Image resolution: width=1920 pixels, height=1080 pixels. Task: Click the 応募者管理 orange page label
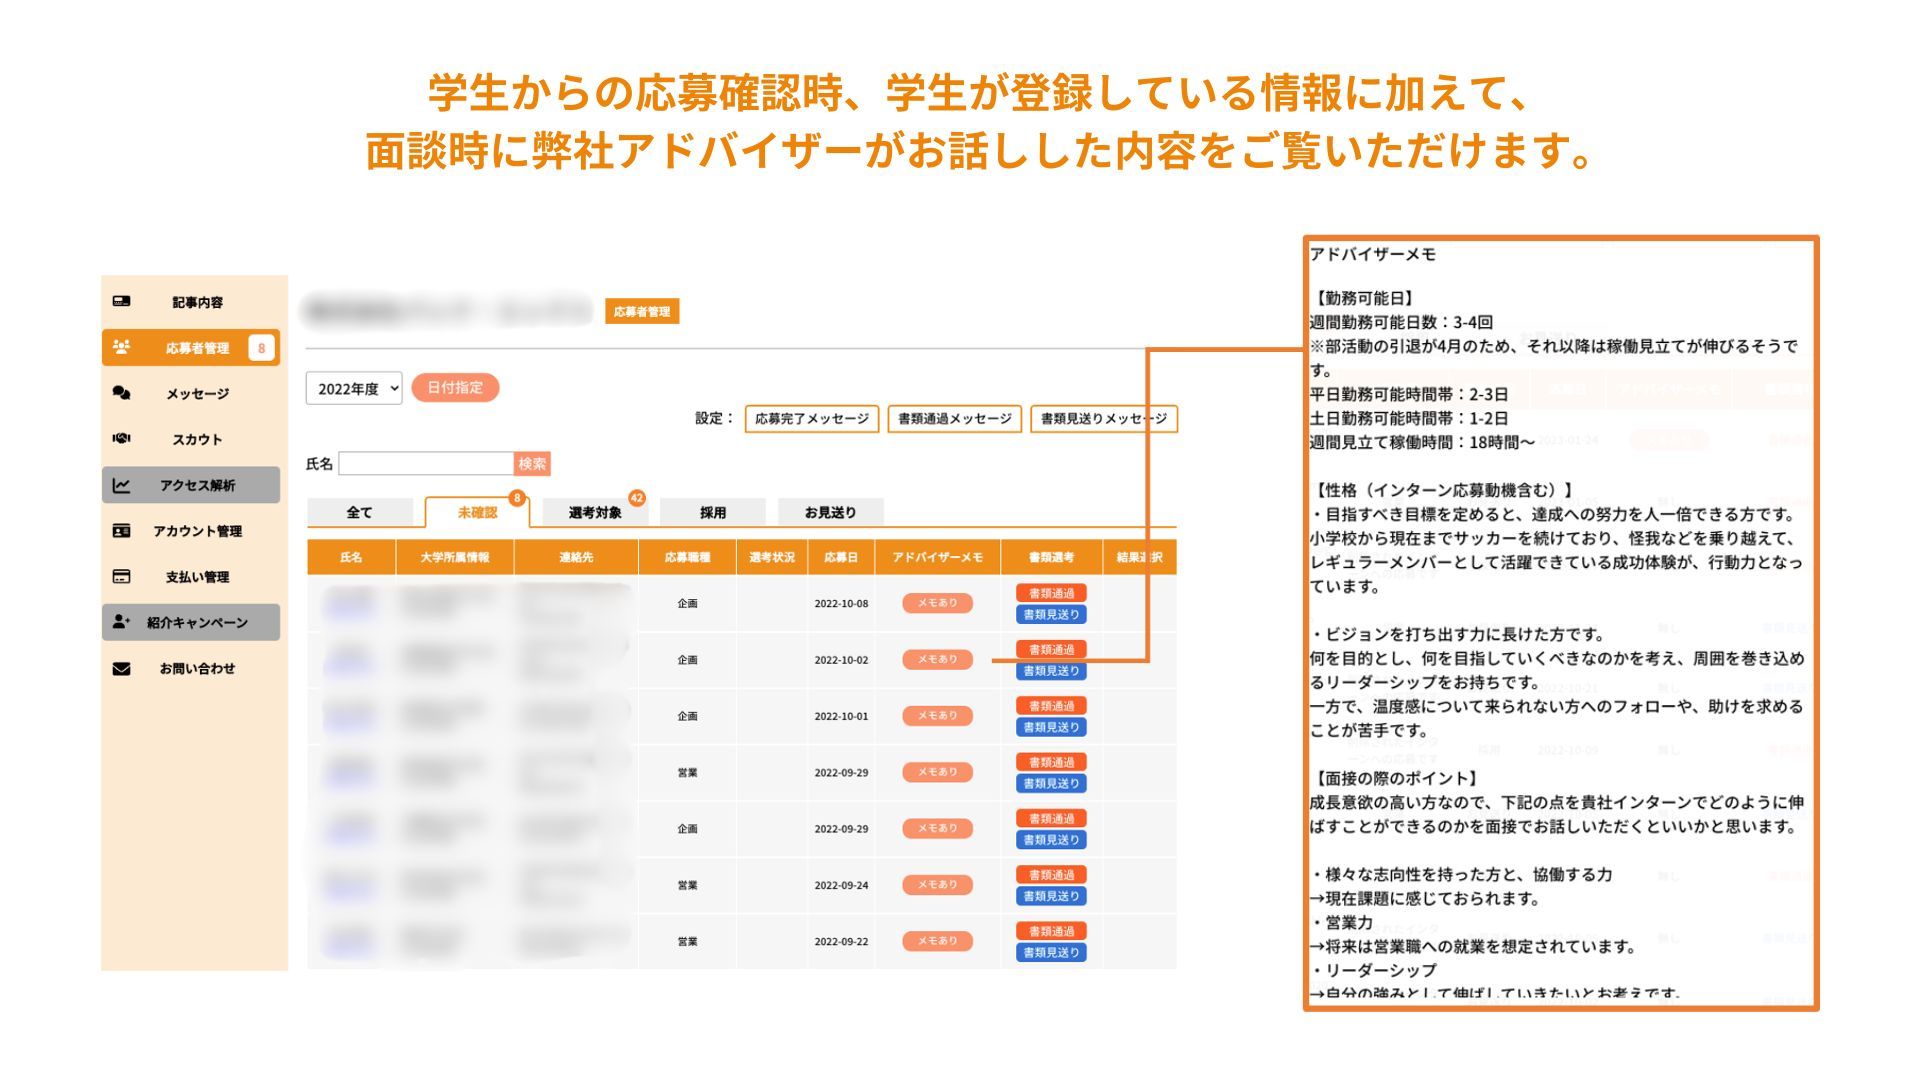(642, 311)
